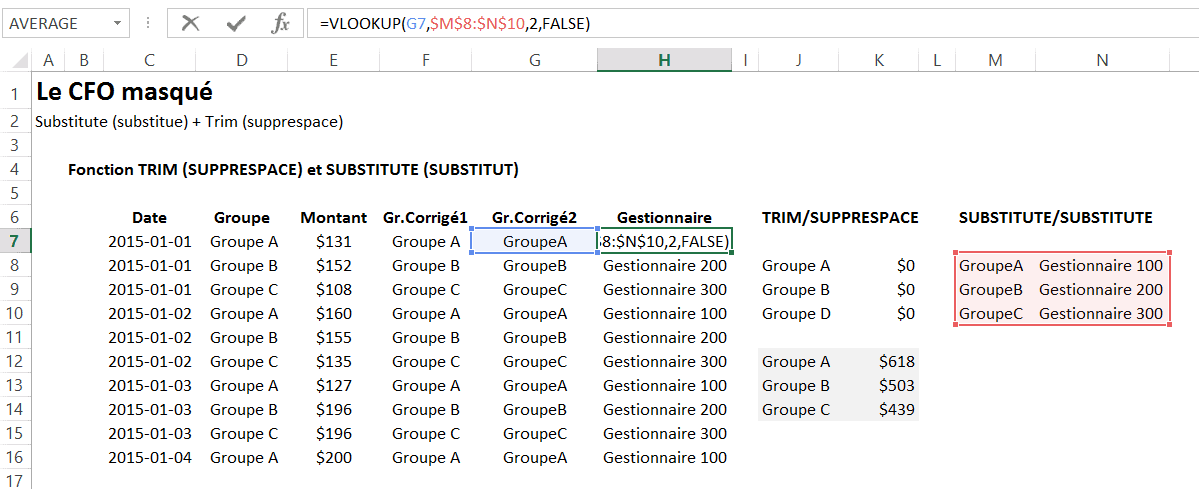
Task: Cancel the formula edit with X icon
Action: coord(190,23)
